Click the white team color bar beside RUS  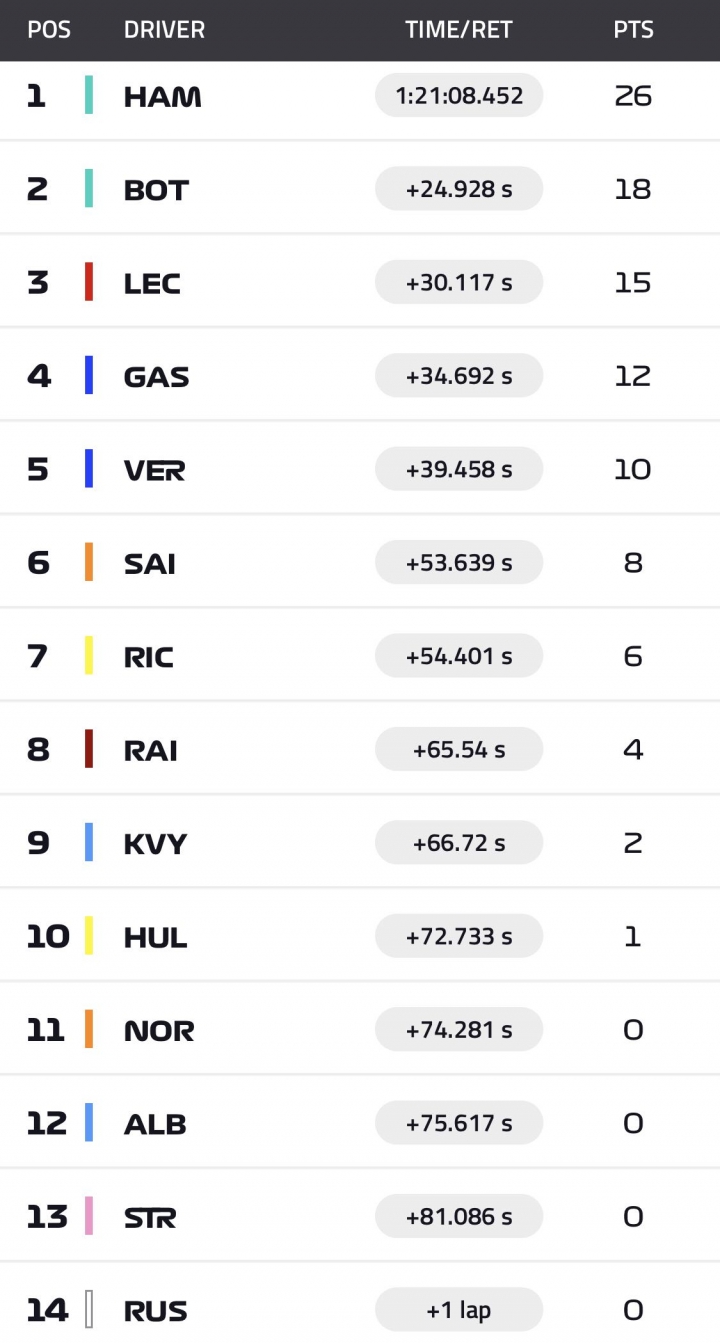pyautogui.click(x=89, y=1309)
